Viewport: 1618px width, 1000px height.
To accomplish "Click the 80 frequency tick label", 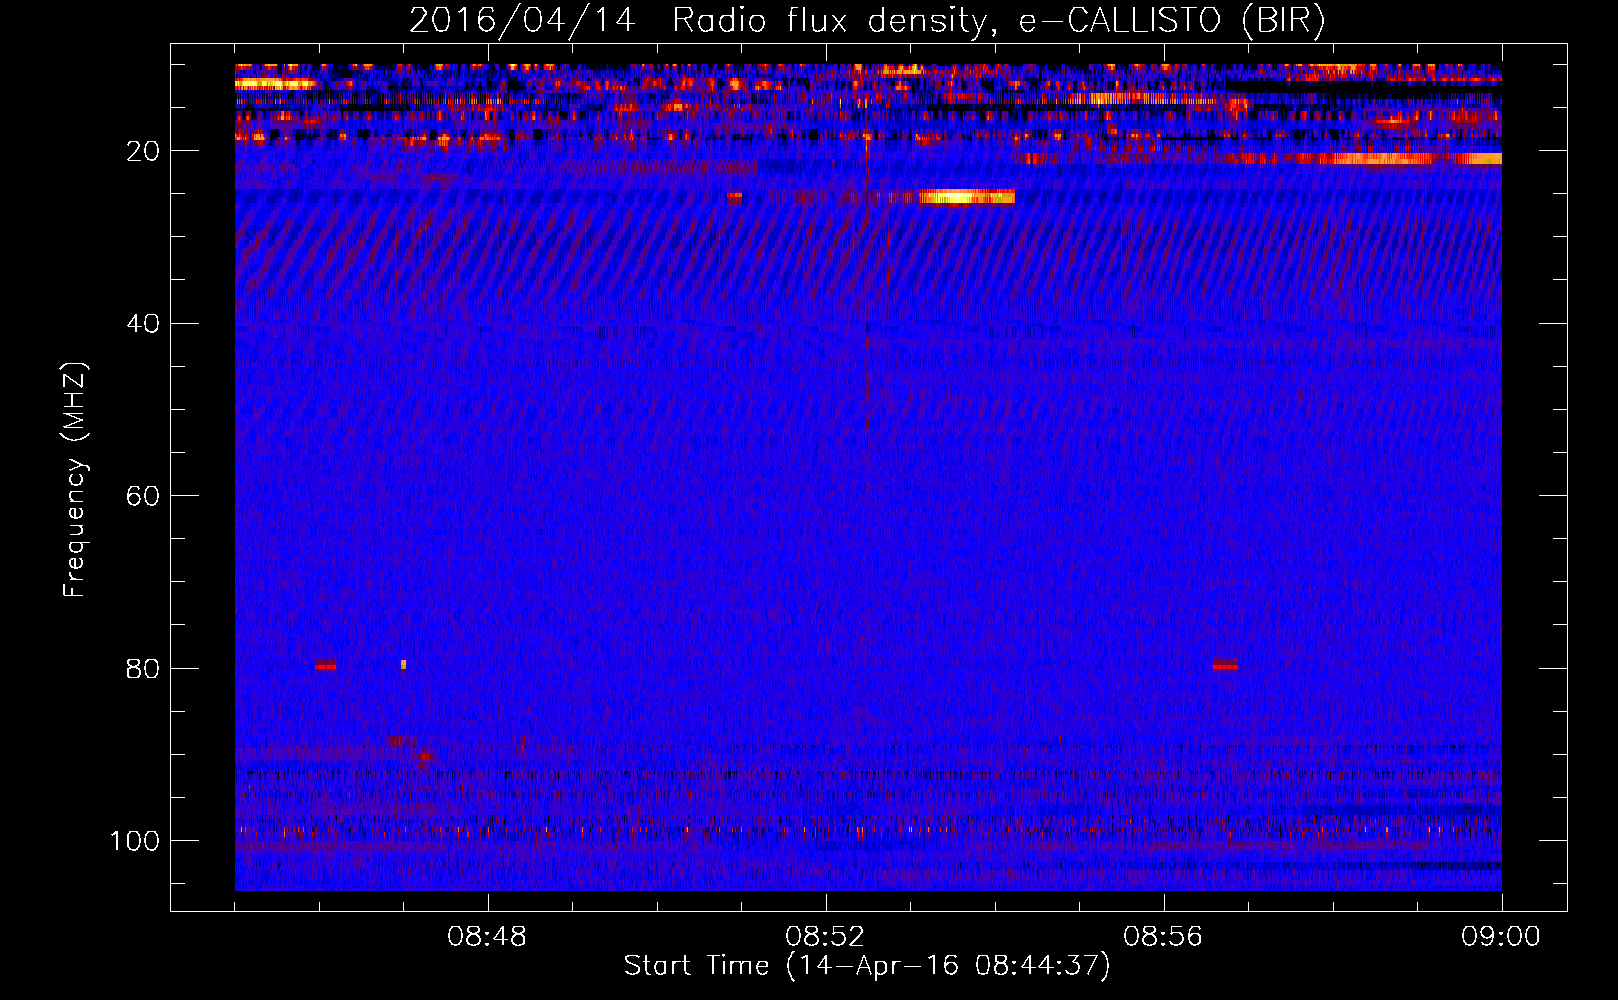I will click(x=143, y=668).
